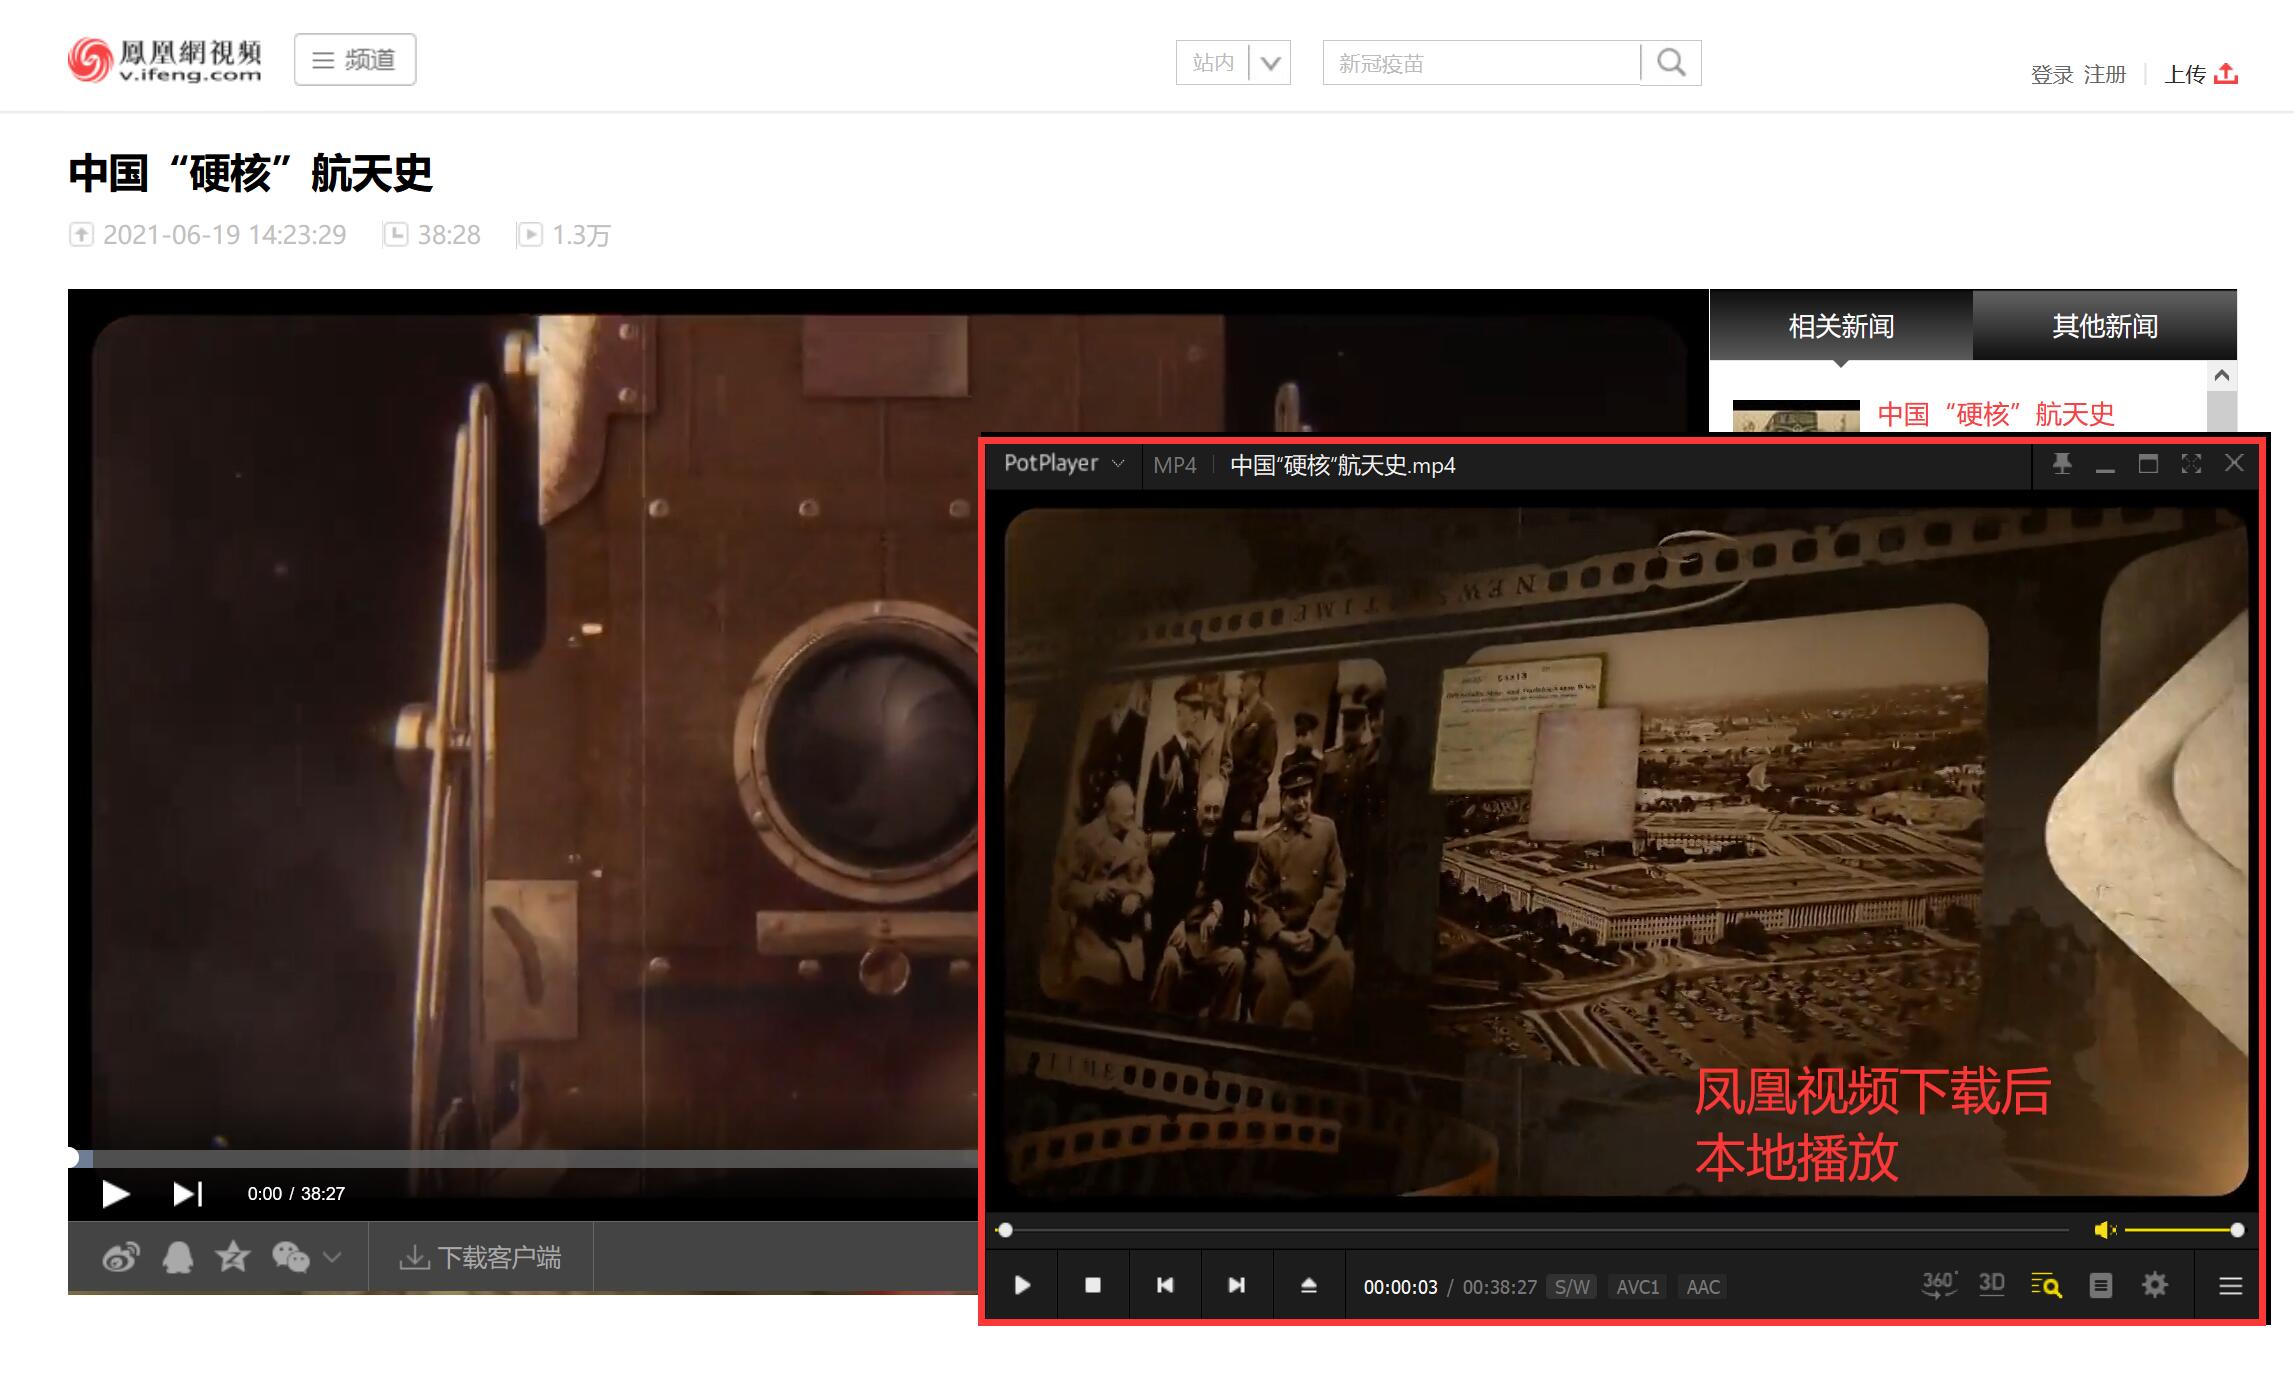Toggle S/W decoder mode in PotPlayer
The height and width of the screenshot is (1379, 2294).
pyautogui.click(x=1572, y=1287)
